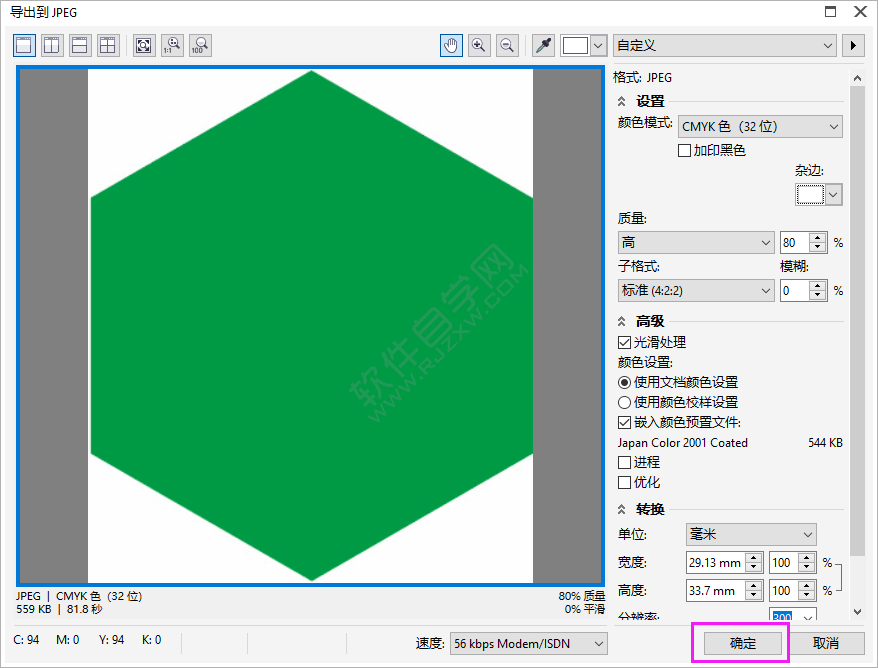Select the eyedropper color sampling tool
The height and width of the screenshot is (668, 878).
pos(543,45)
